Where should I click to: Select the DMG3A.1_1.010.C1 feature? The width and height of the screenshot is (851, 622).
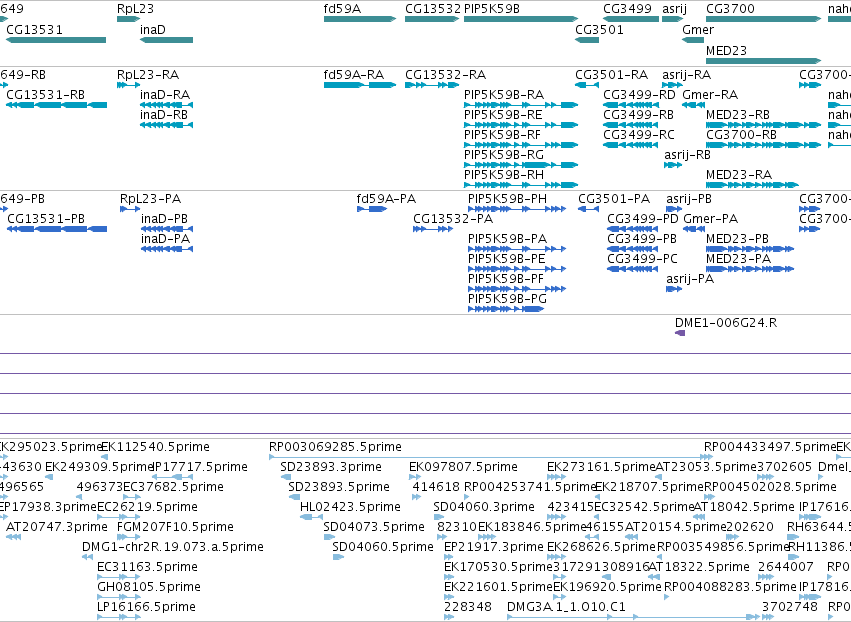coord(633,617)
